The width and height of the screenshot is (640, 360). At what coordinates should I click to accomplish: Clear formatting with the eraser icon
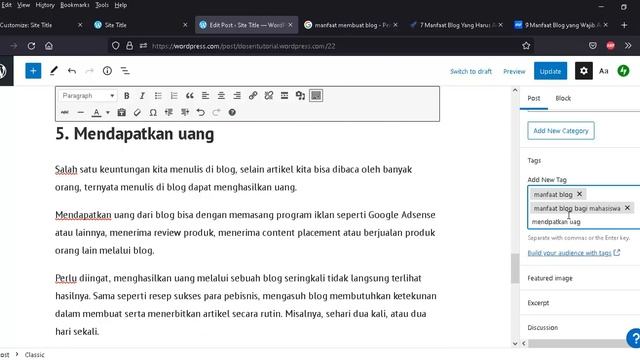point(137,112)
